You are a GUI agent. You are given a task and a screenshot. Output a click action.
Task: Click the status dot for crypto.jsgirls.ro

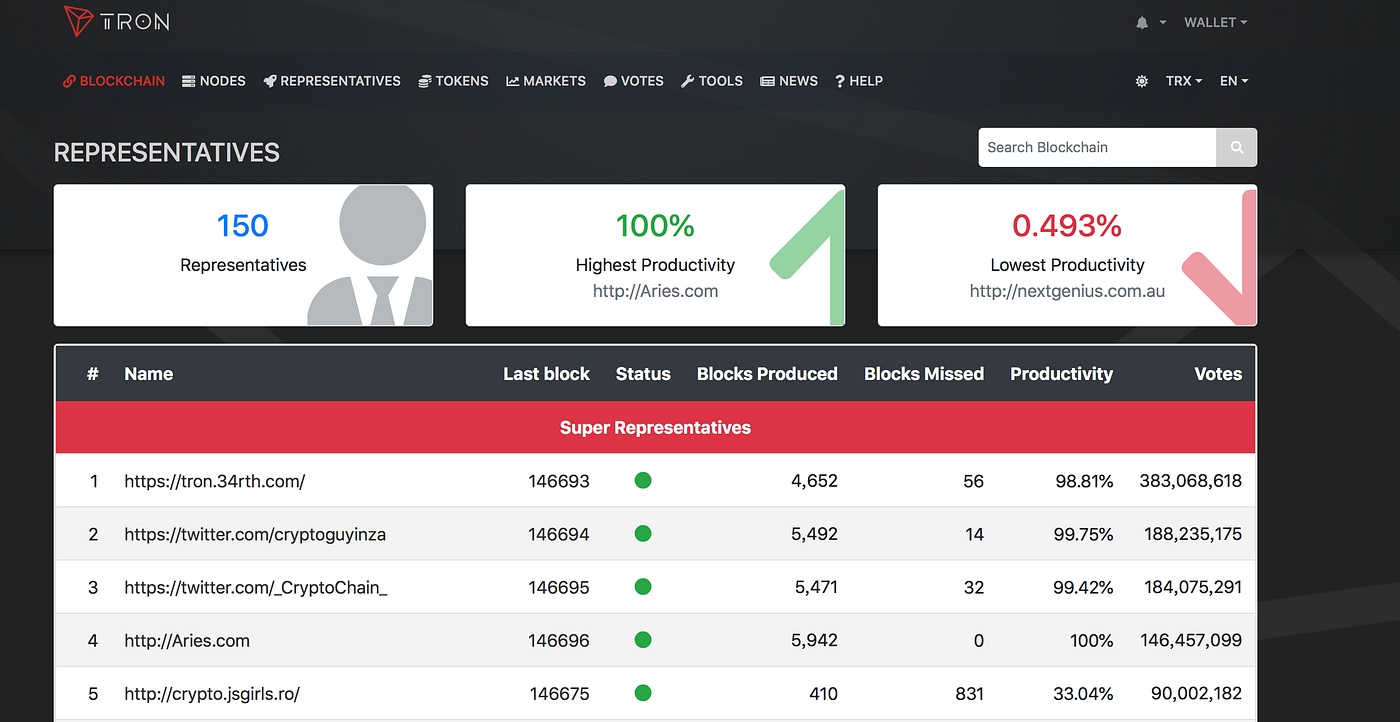click(643, 692)
